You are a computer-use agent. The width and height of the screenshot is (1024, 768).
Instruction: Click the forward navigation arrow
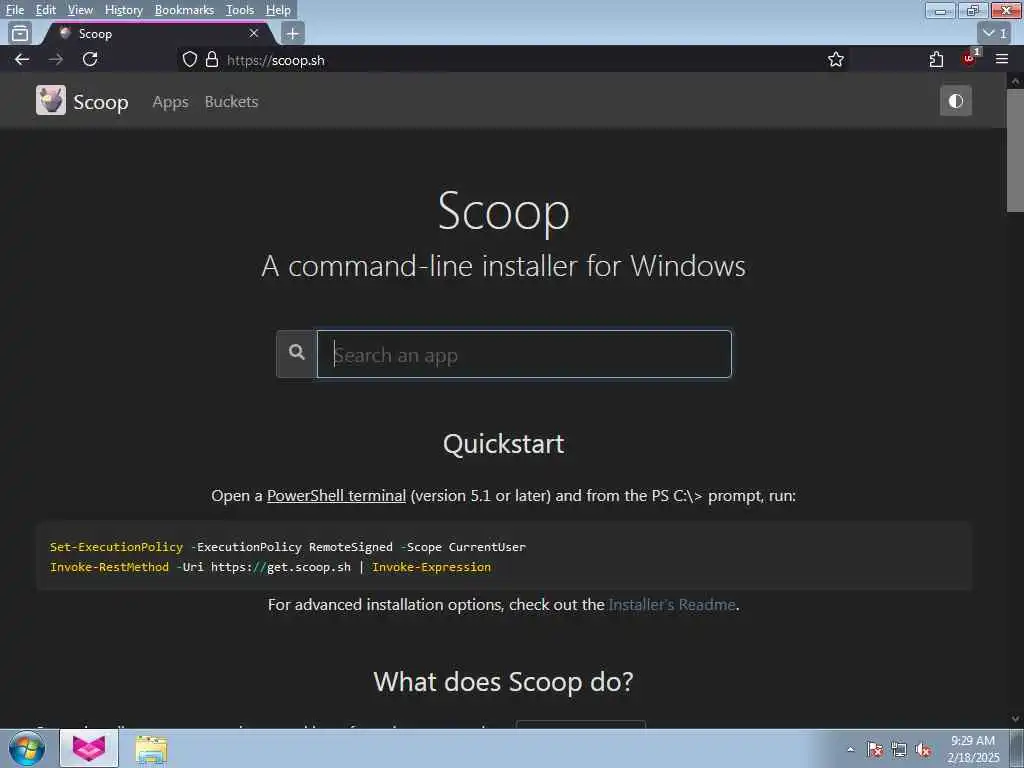point(56,59)
